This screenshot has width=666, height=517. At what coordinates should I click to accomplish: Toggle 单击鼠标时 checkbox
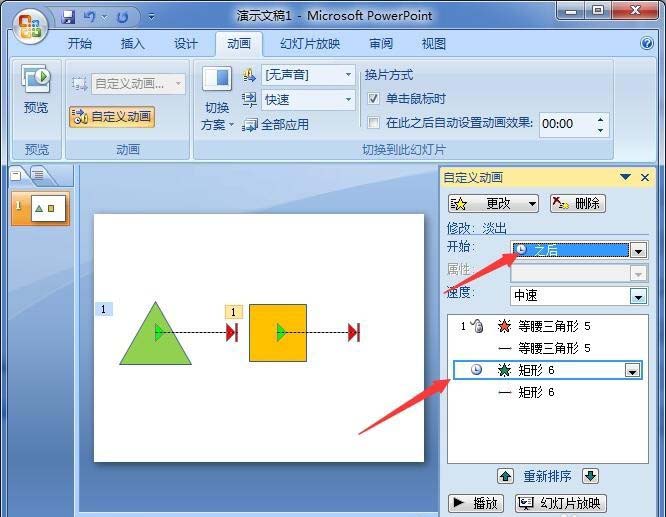373,99
